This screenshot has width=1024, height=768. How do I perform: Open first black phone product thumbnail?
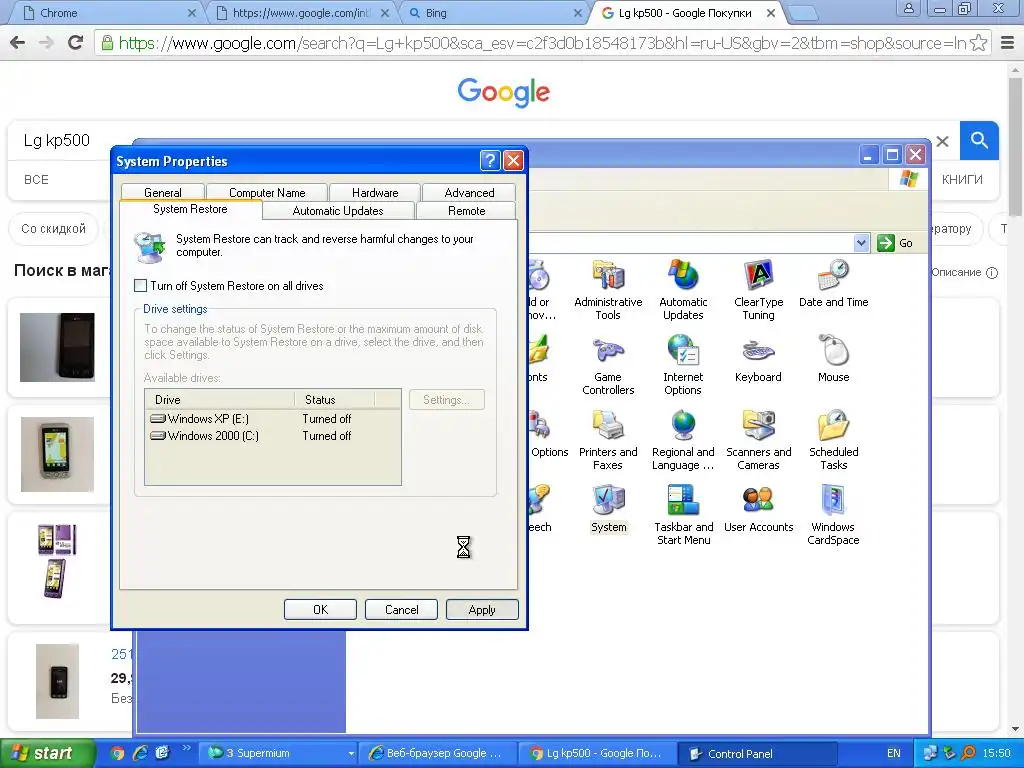(x=57, y=347)
